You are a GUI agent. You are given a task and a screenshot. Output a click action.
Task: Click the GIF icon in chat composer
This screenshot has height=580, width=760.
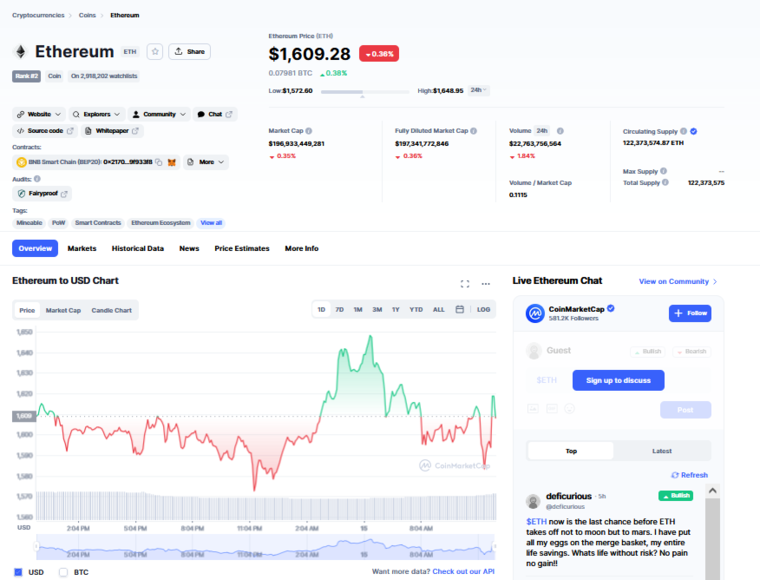point(552,409)
